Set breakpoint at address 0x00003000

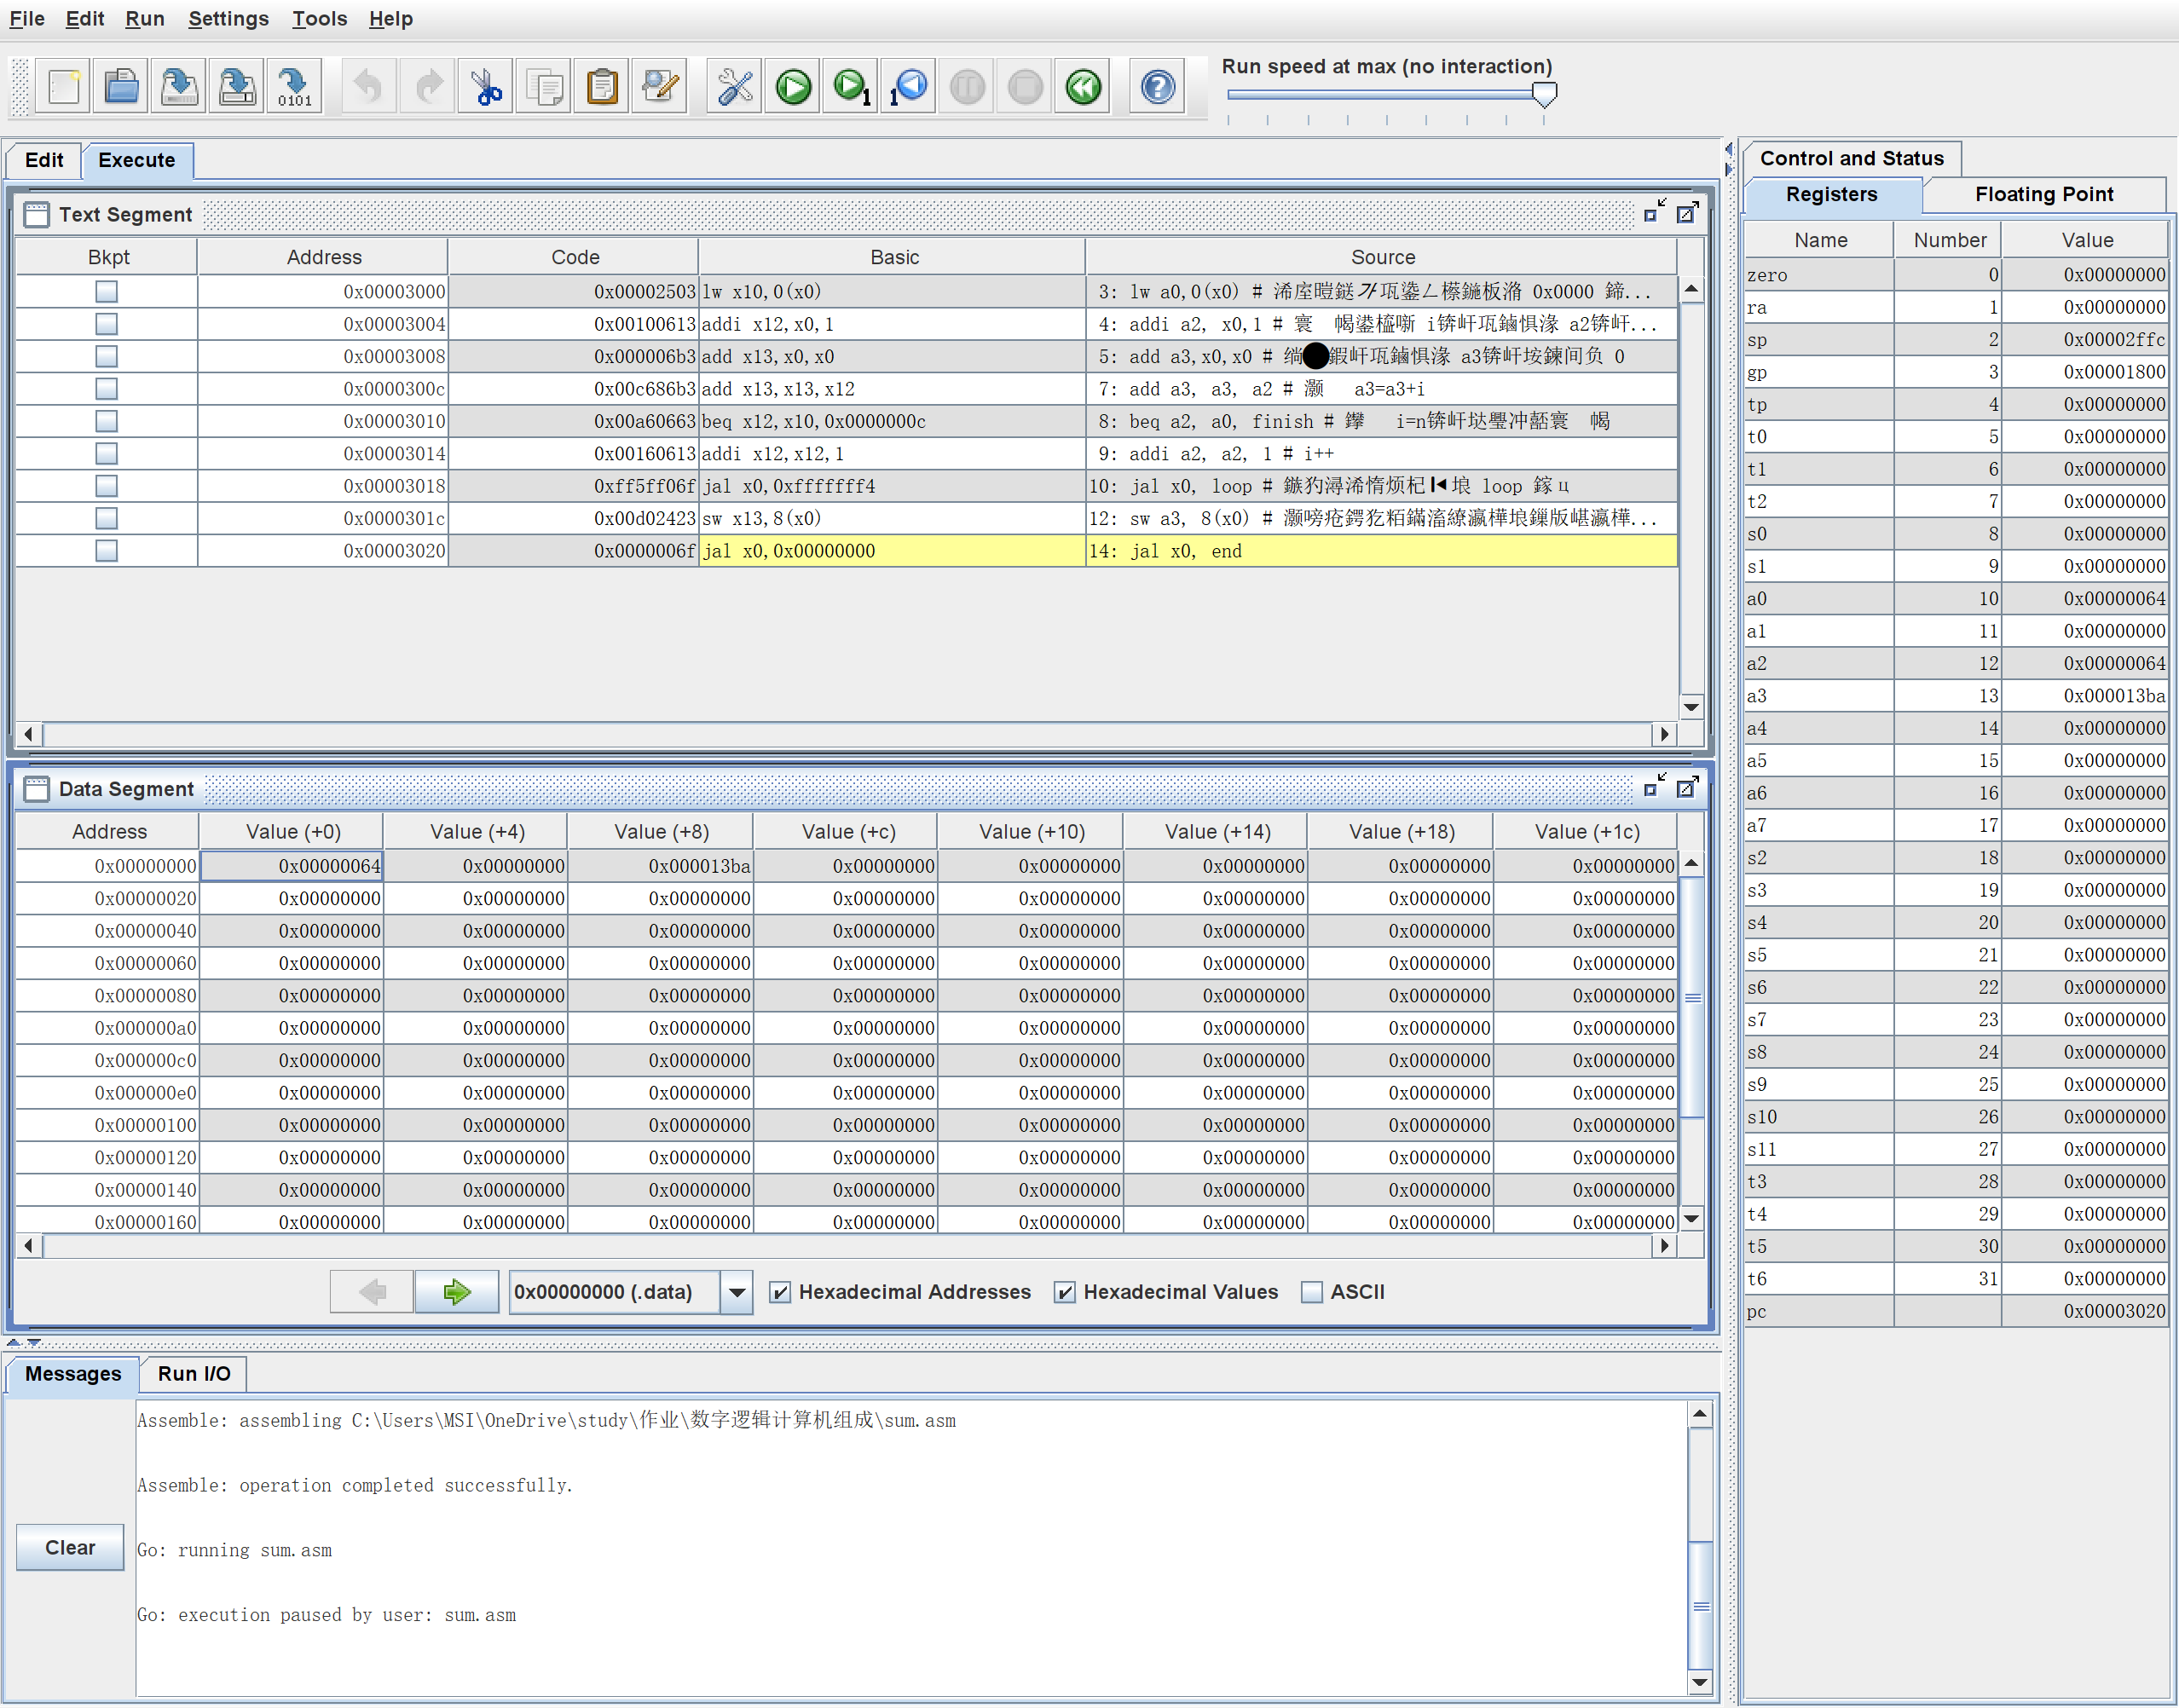[x=106, y=291]
